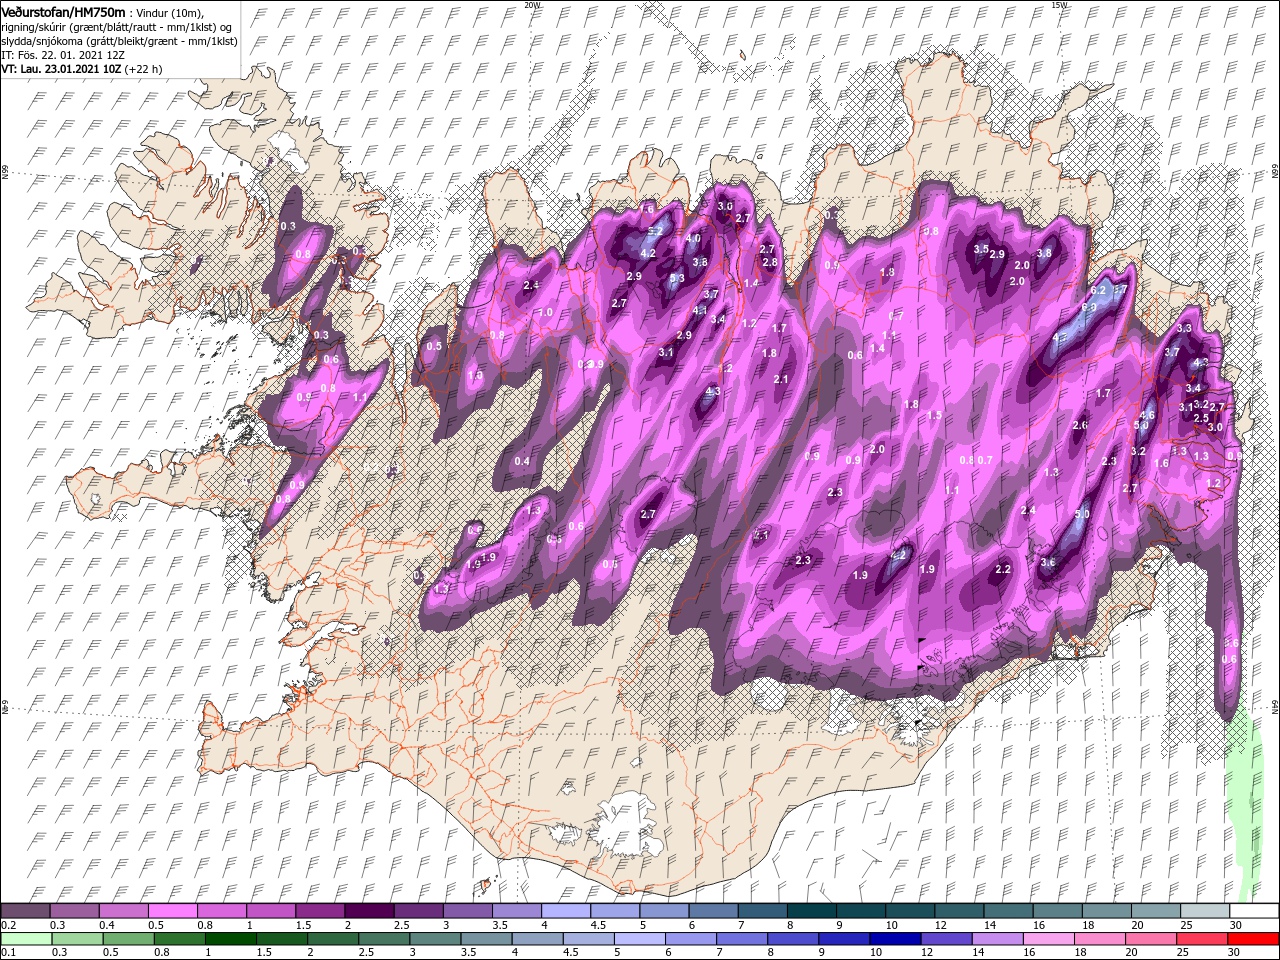Pick the dark purple snow swatch between 2 and 2.5
The width and height of the screenshot is (1280, 960).
[370, 911]
